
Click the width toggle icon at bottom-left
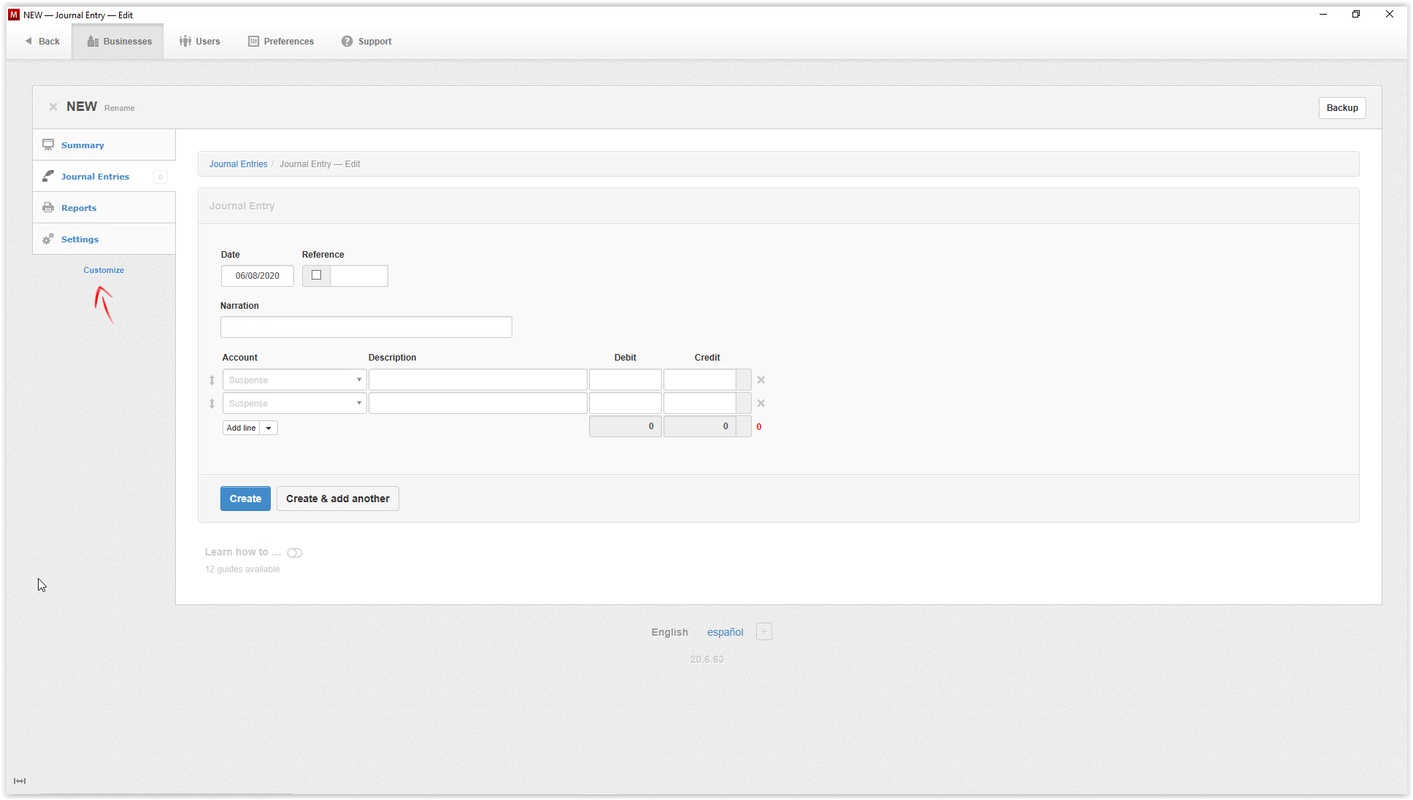(x=19, y=781)
